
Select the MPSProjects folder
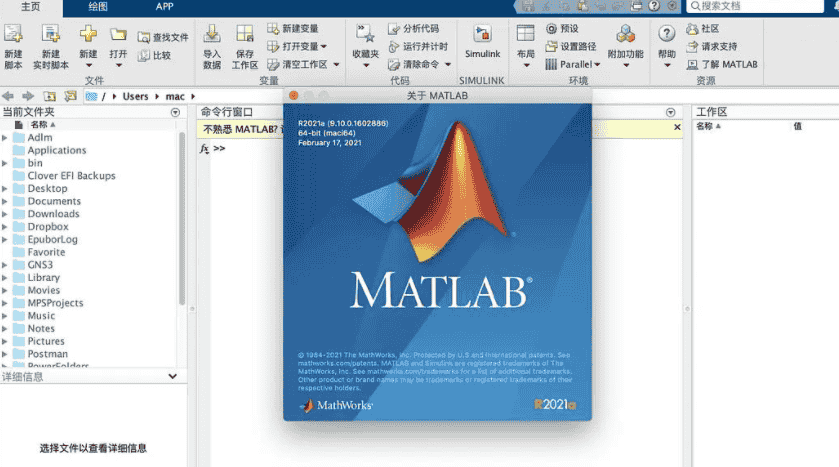56,303
